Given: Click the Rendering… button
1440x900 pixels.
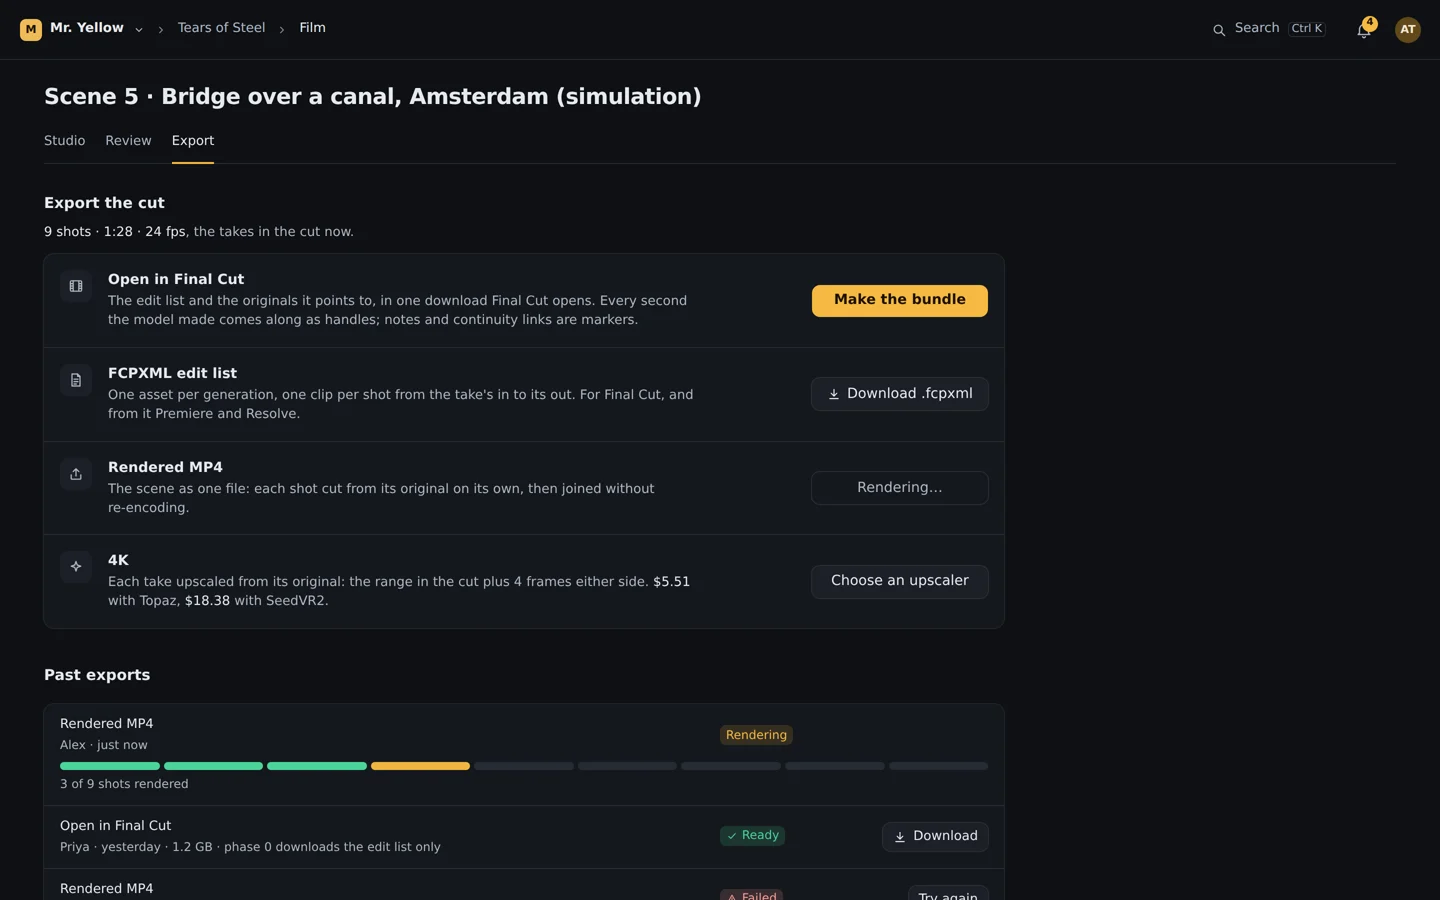Looking at the screenshot, I should click(x=900, y=488).
